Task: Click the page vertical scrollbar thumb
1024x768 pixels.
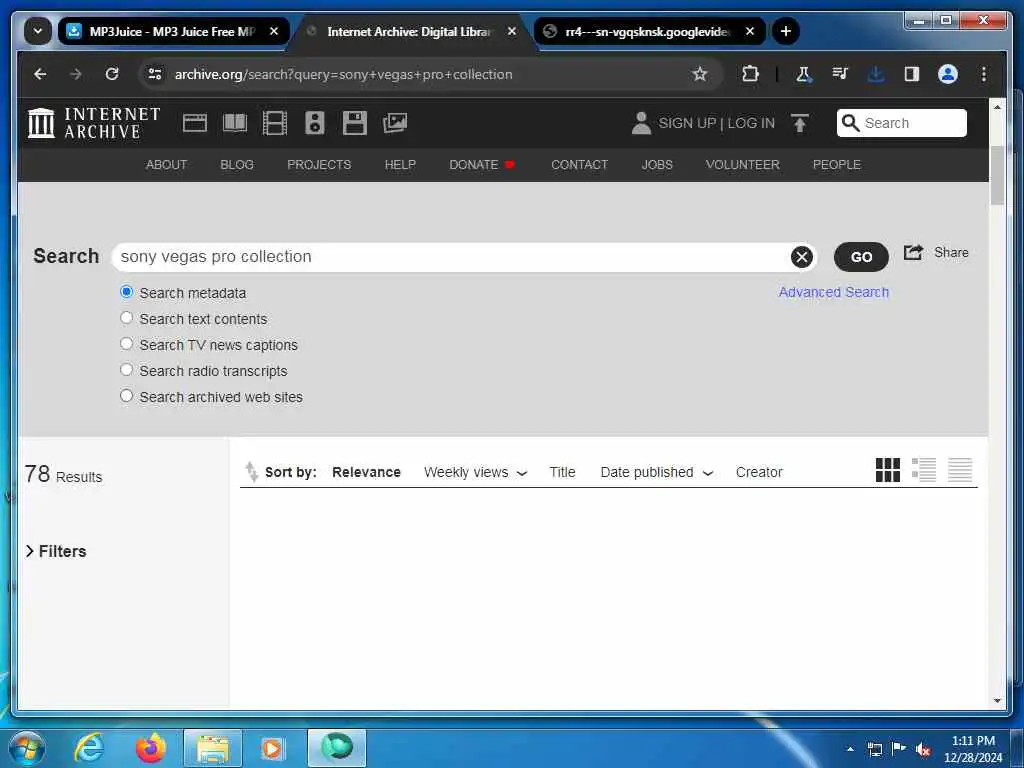Action: [997, 176]
